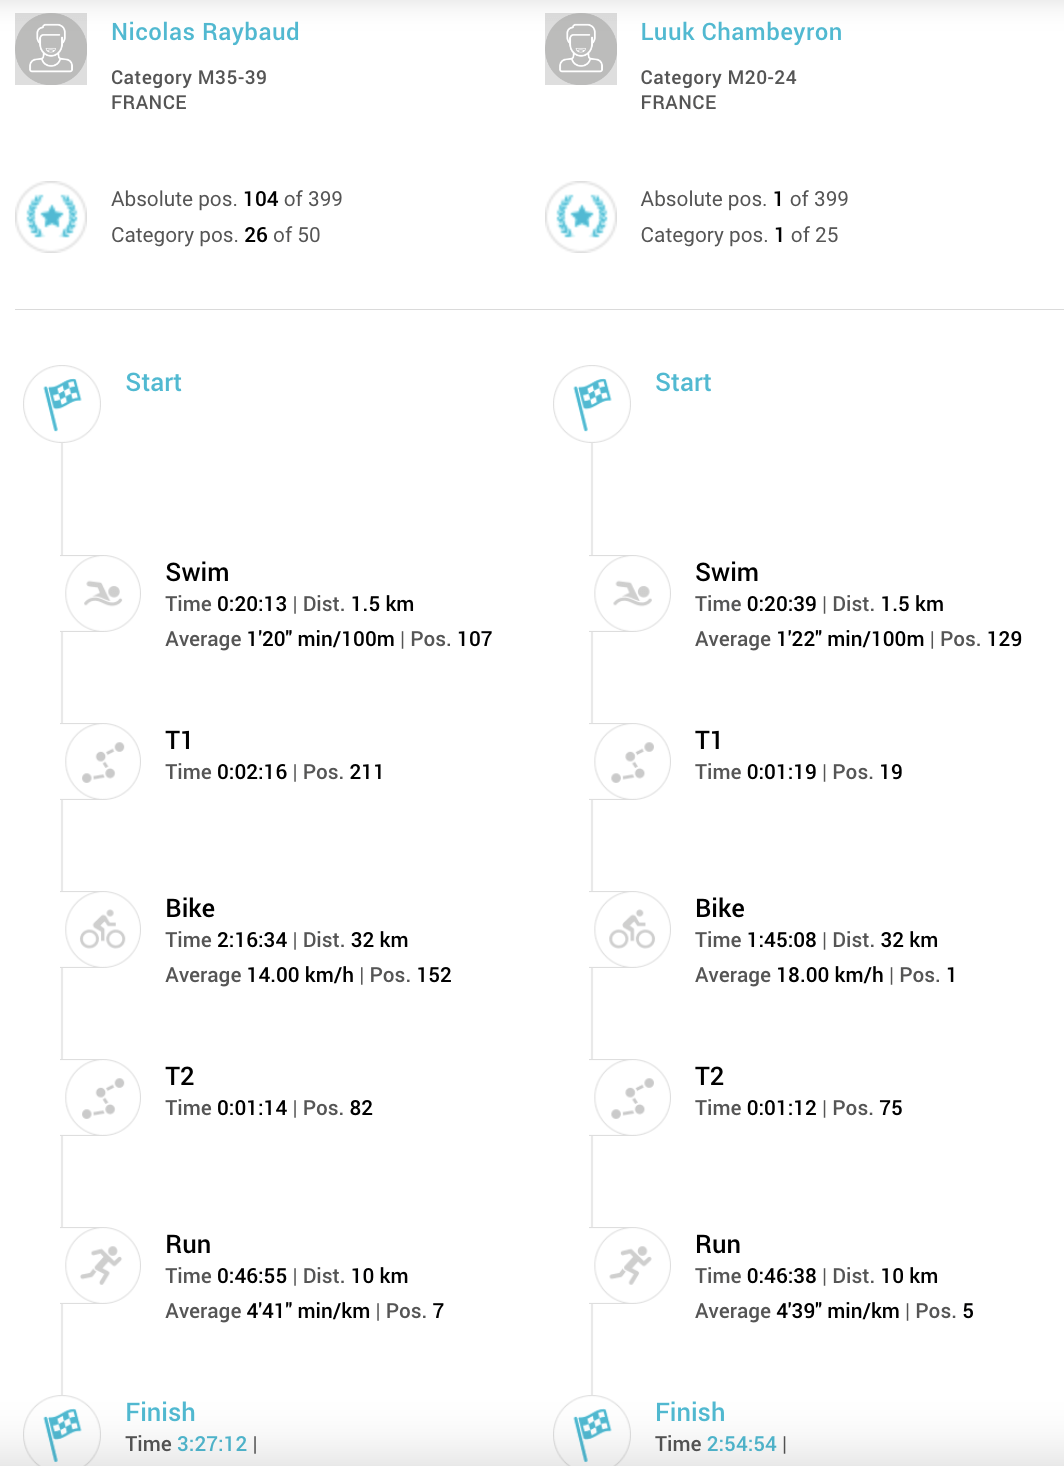Click Nicolas Raybaud's ranking laurel star badge
1064x1466 pixels.
pos(51,216)
